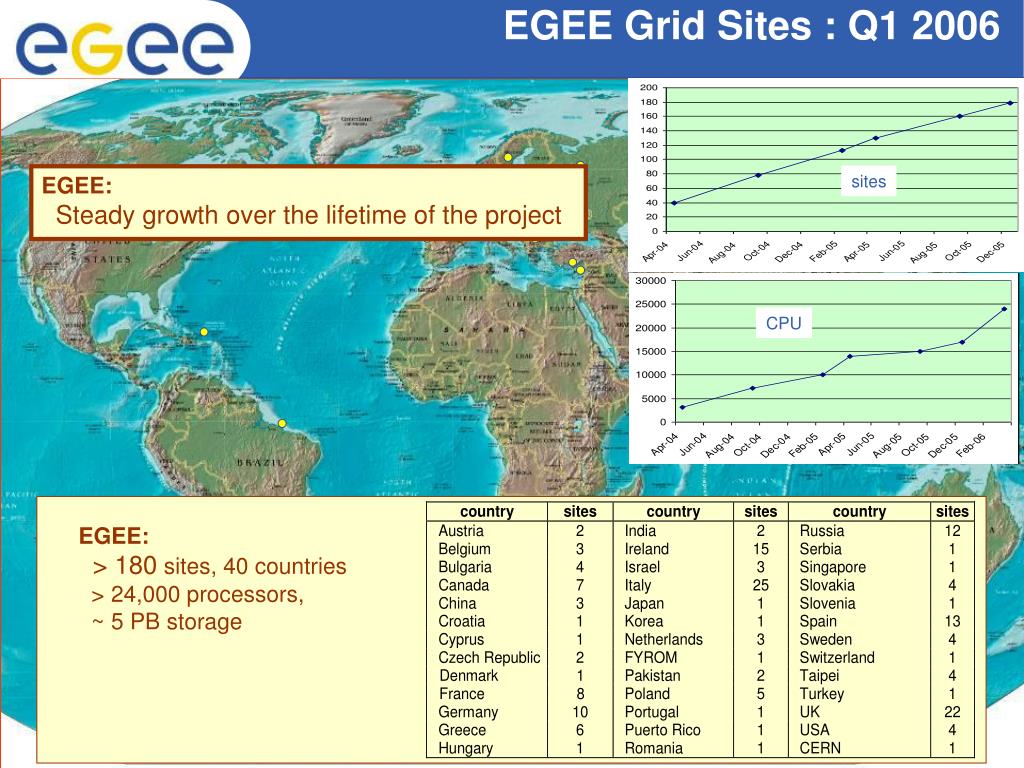Screen dimensions: 1024x768
Task: Select 'Czech Republic' in the table
Action: (x=489, y=658)
